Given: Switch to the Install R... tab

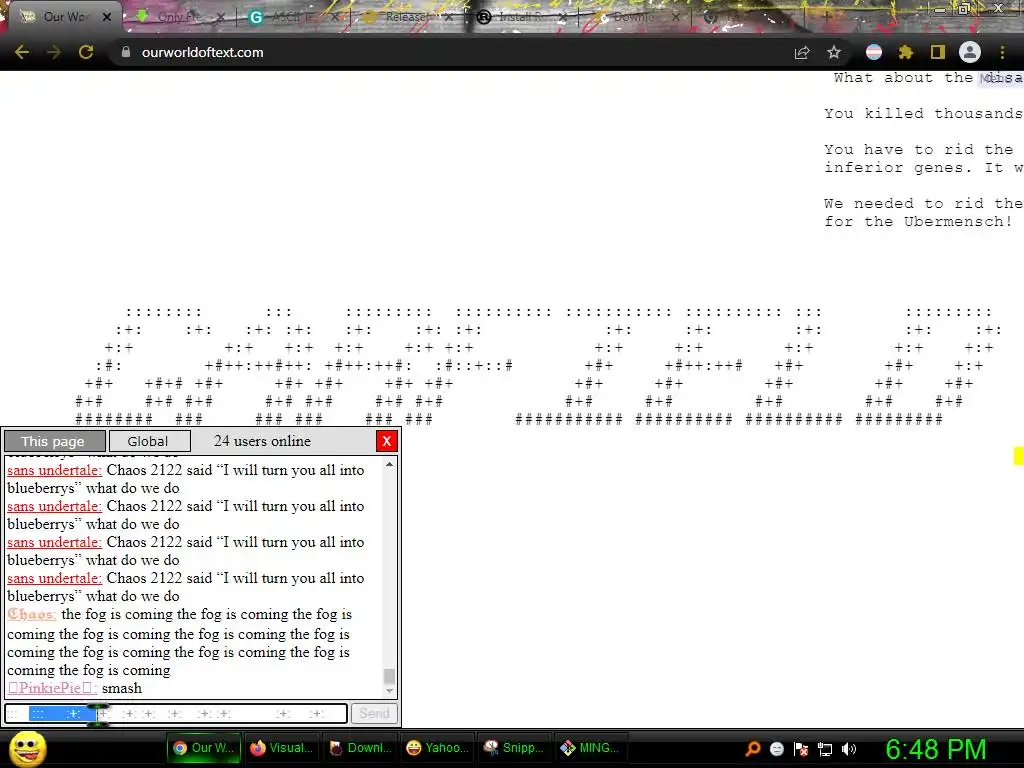Looking at the screenshot, I should pos(519,17).
